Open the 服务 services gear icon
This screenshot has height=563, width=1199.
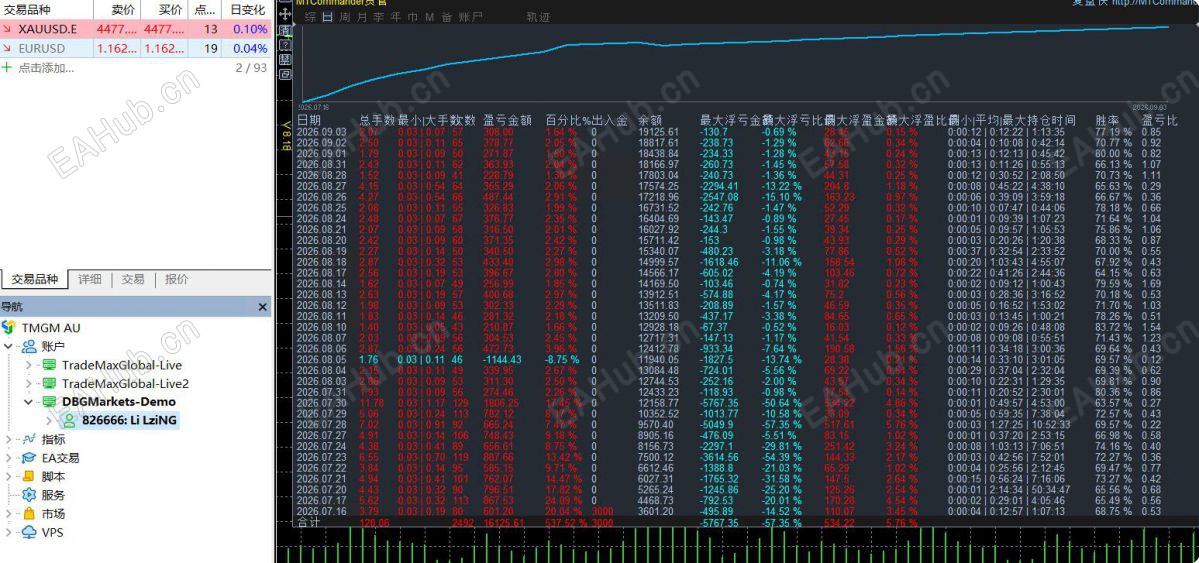(29, 495)
